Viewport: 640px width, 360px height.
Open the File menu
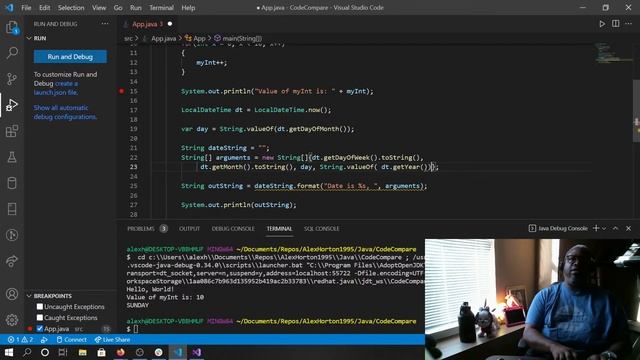(x=26, y=8)
